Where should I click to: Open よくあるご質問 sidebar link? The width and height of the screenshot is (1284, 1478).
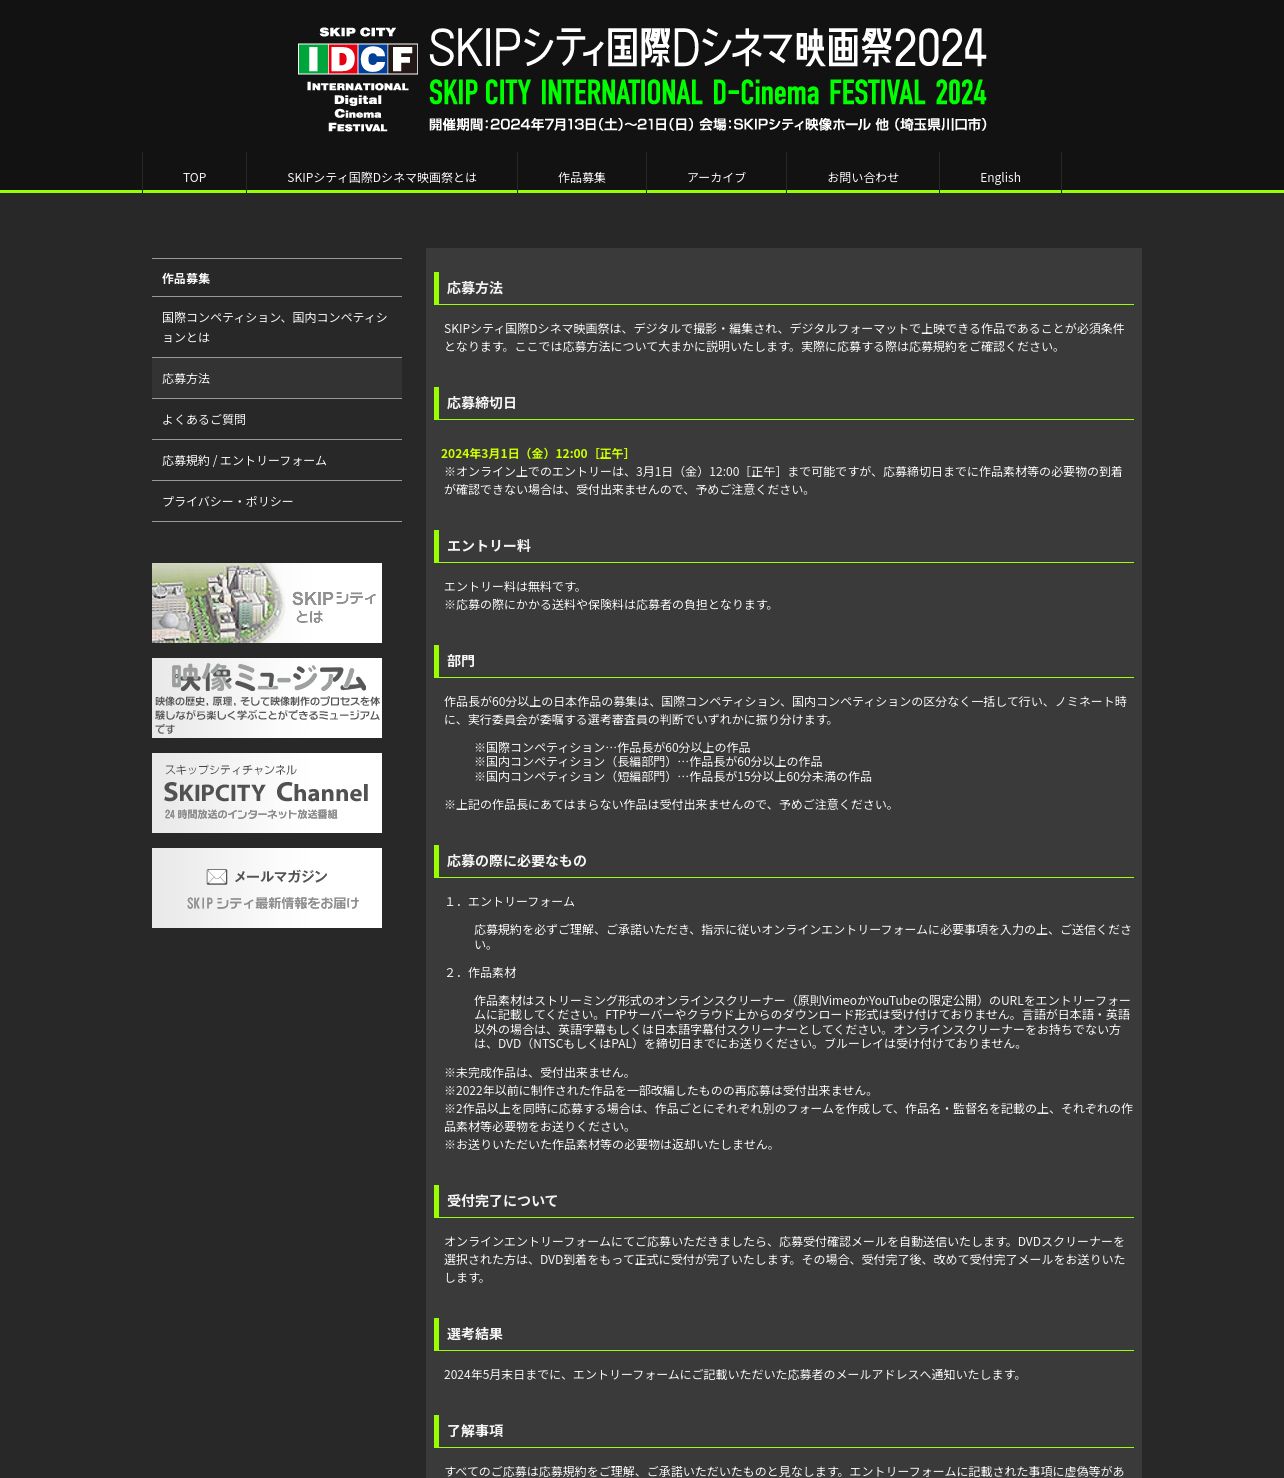277,419
